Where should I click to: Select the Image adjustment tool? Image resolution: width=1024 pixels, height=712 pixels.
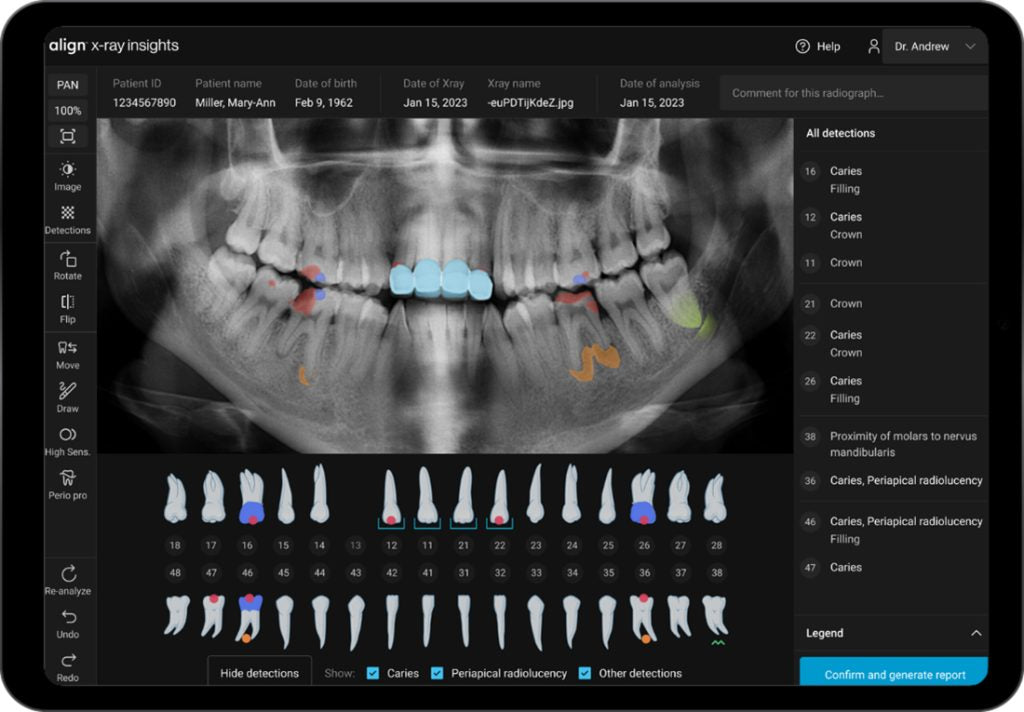(67, 177)
